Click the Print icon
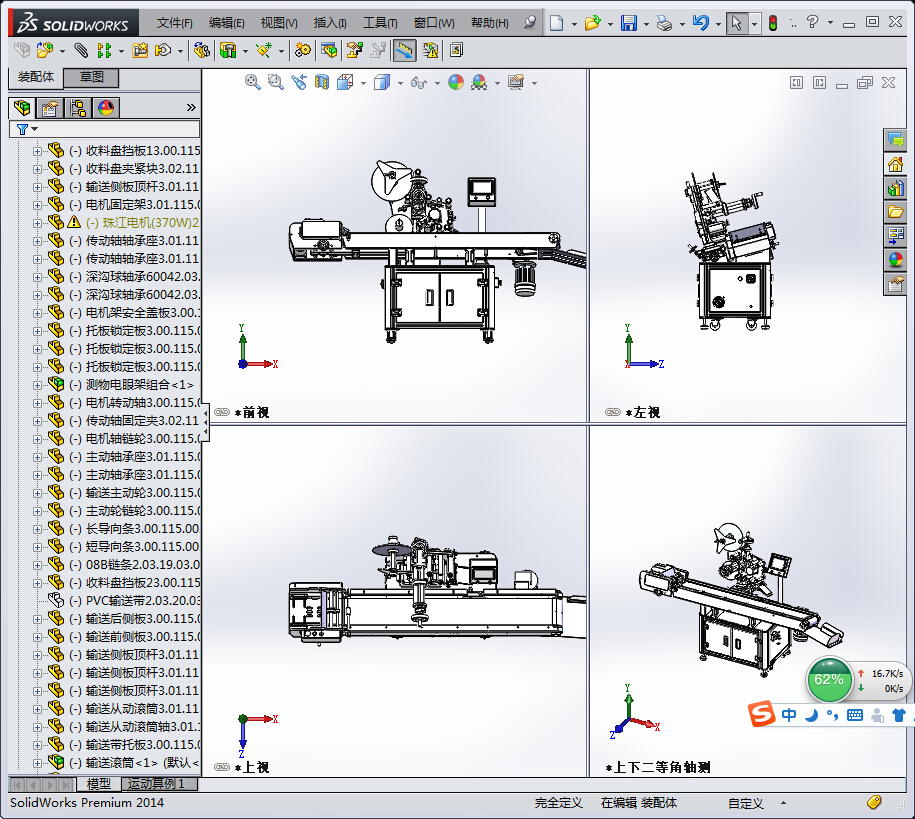Image resolution: width=915 pixels, height=819 pixels. (x=665, y=23)
